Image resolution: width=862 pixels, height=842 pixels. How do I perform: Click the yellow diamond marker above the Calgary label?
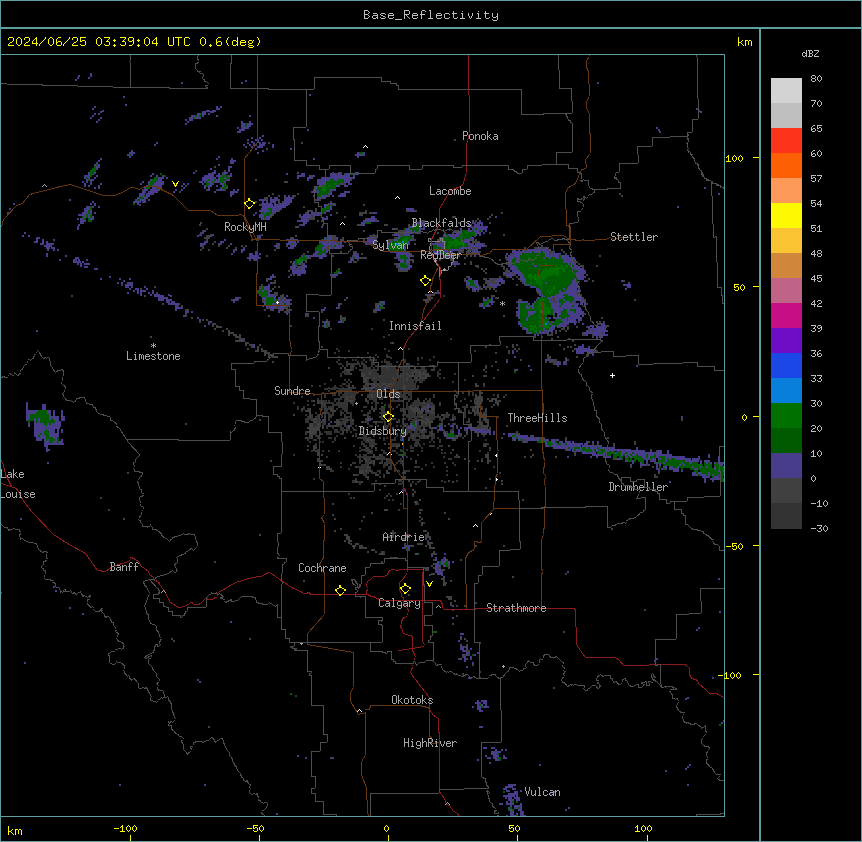tap(405, 589)
